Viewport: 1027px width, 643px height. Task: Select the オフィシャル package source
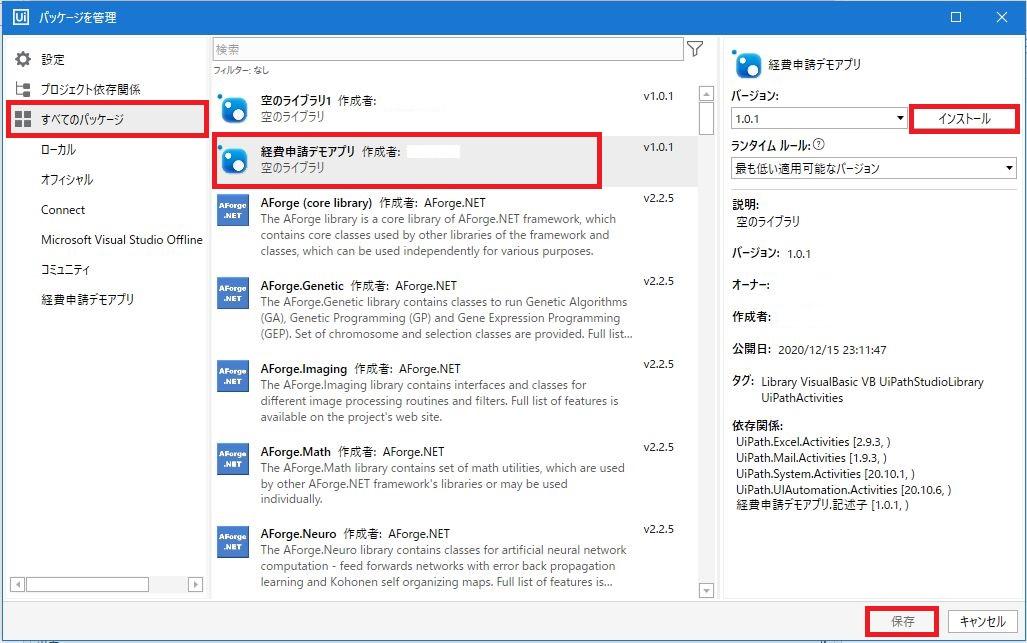pos(67,179)
